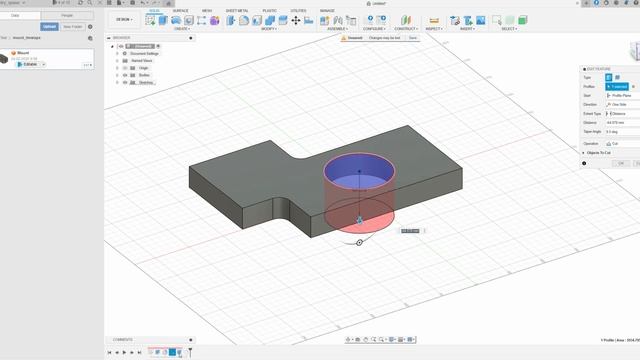Open the Create dropdown menu
This screenshot has height=360, width=640.
point(182,29)
